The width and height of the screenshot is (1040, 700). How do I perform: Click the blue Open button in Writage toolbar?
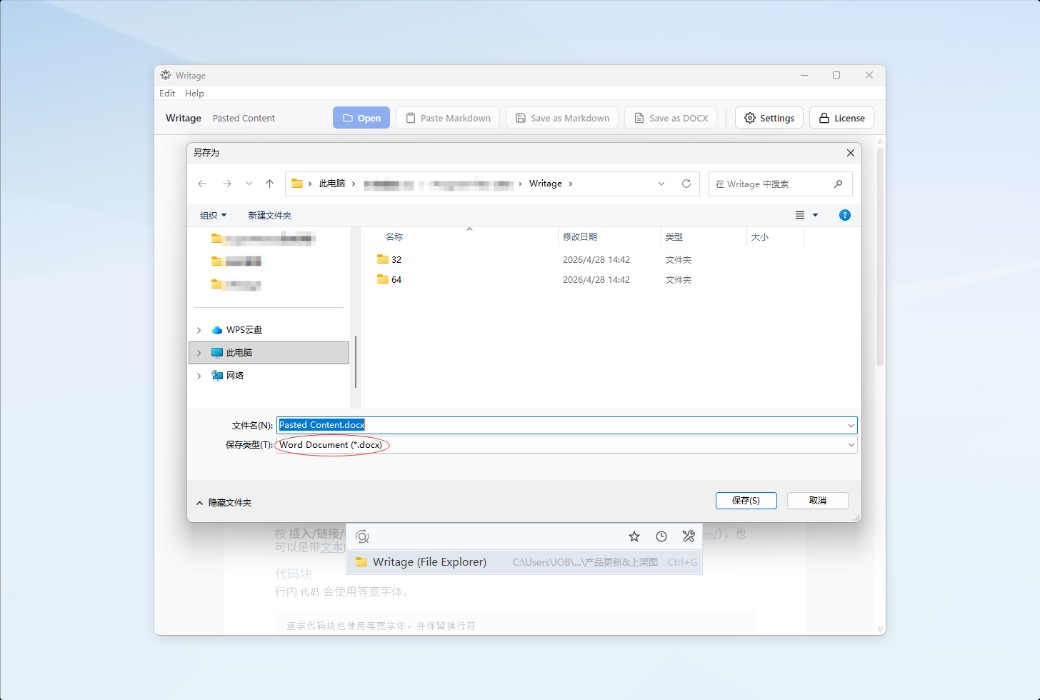(x=361, y=117)
